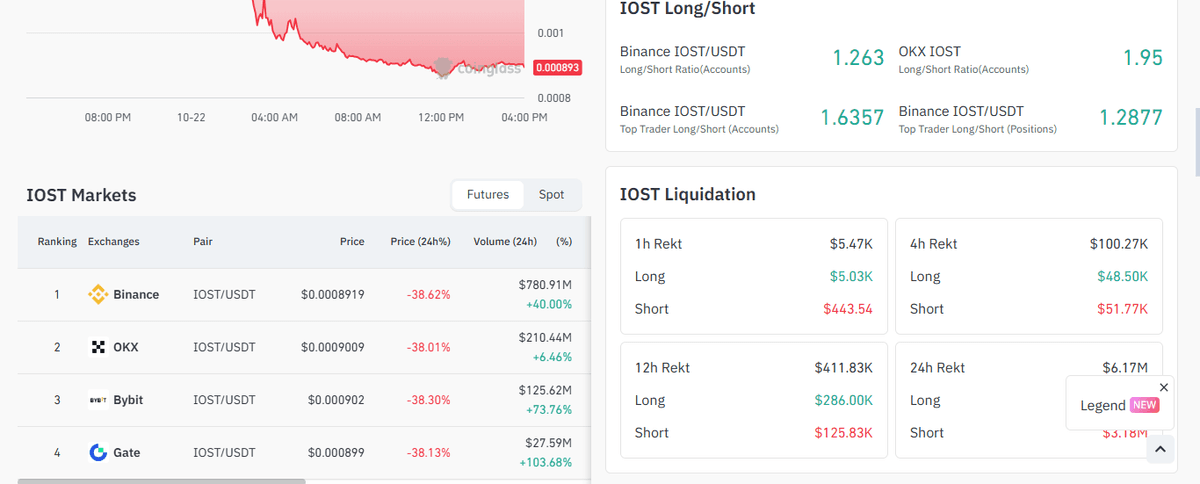The width and height of the screenshot is (1200, 484).
Task: Click the Gate exchange logo icon
Action: [98, 452]
